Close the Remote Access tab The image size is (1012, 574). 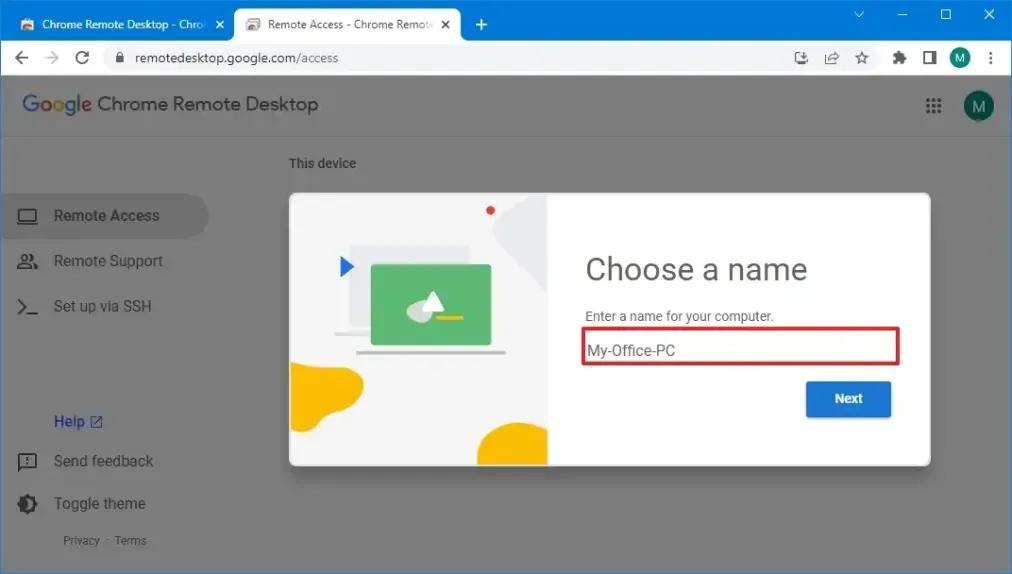coord(445,25)
